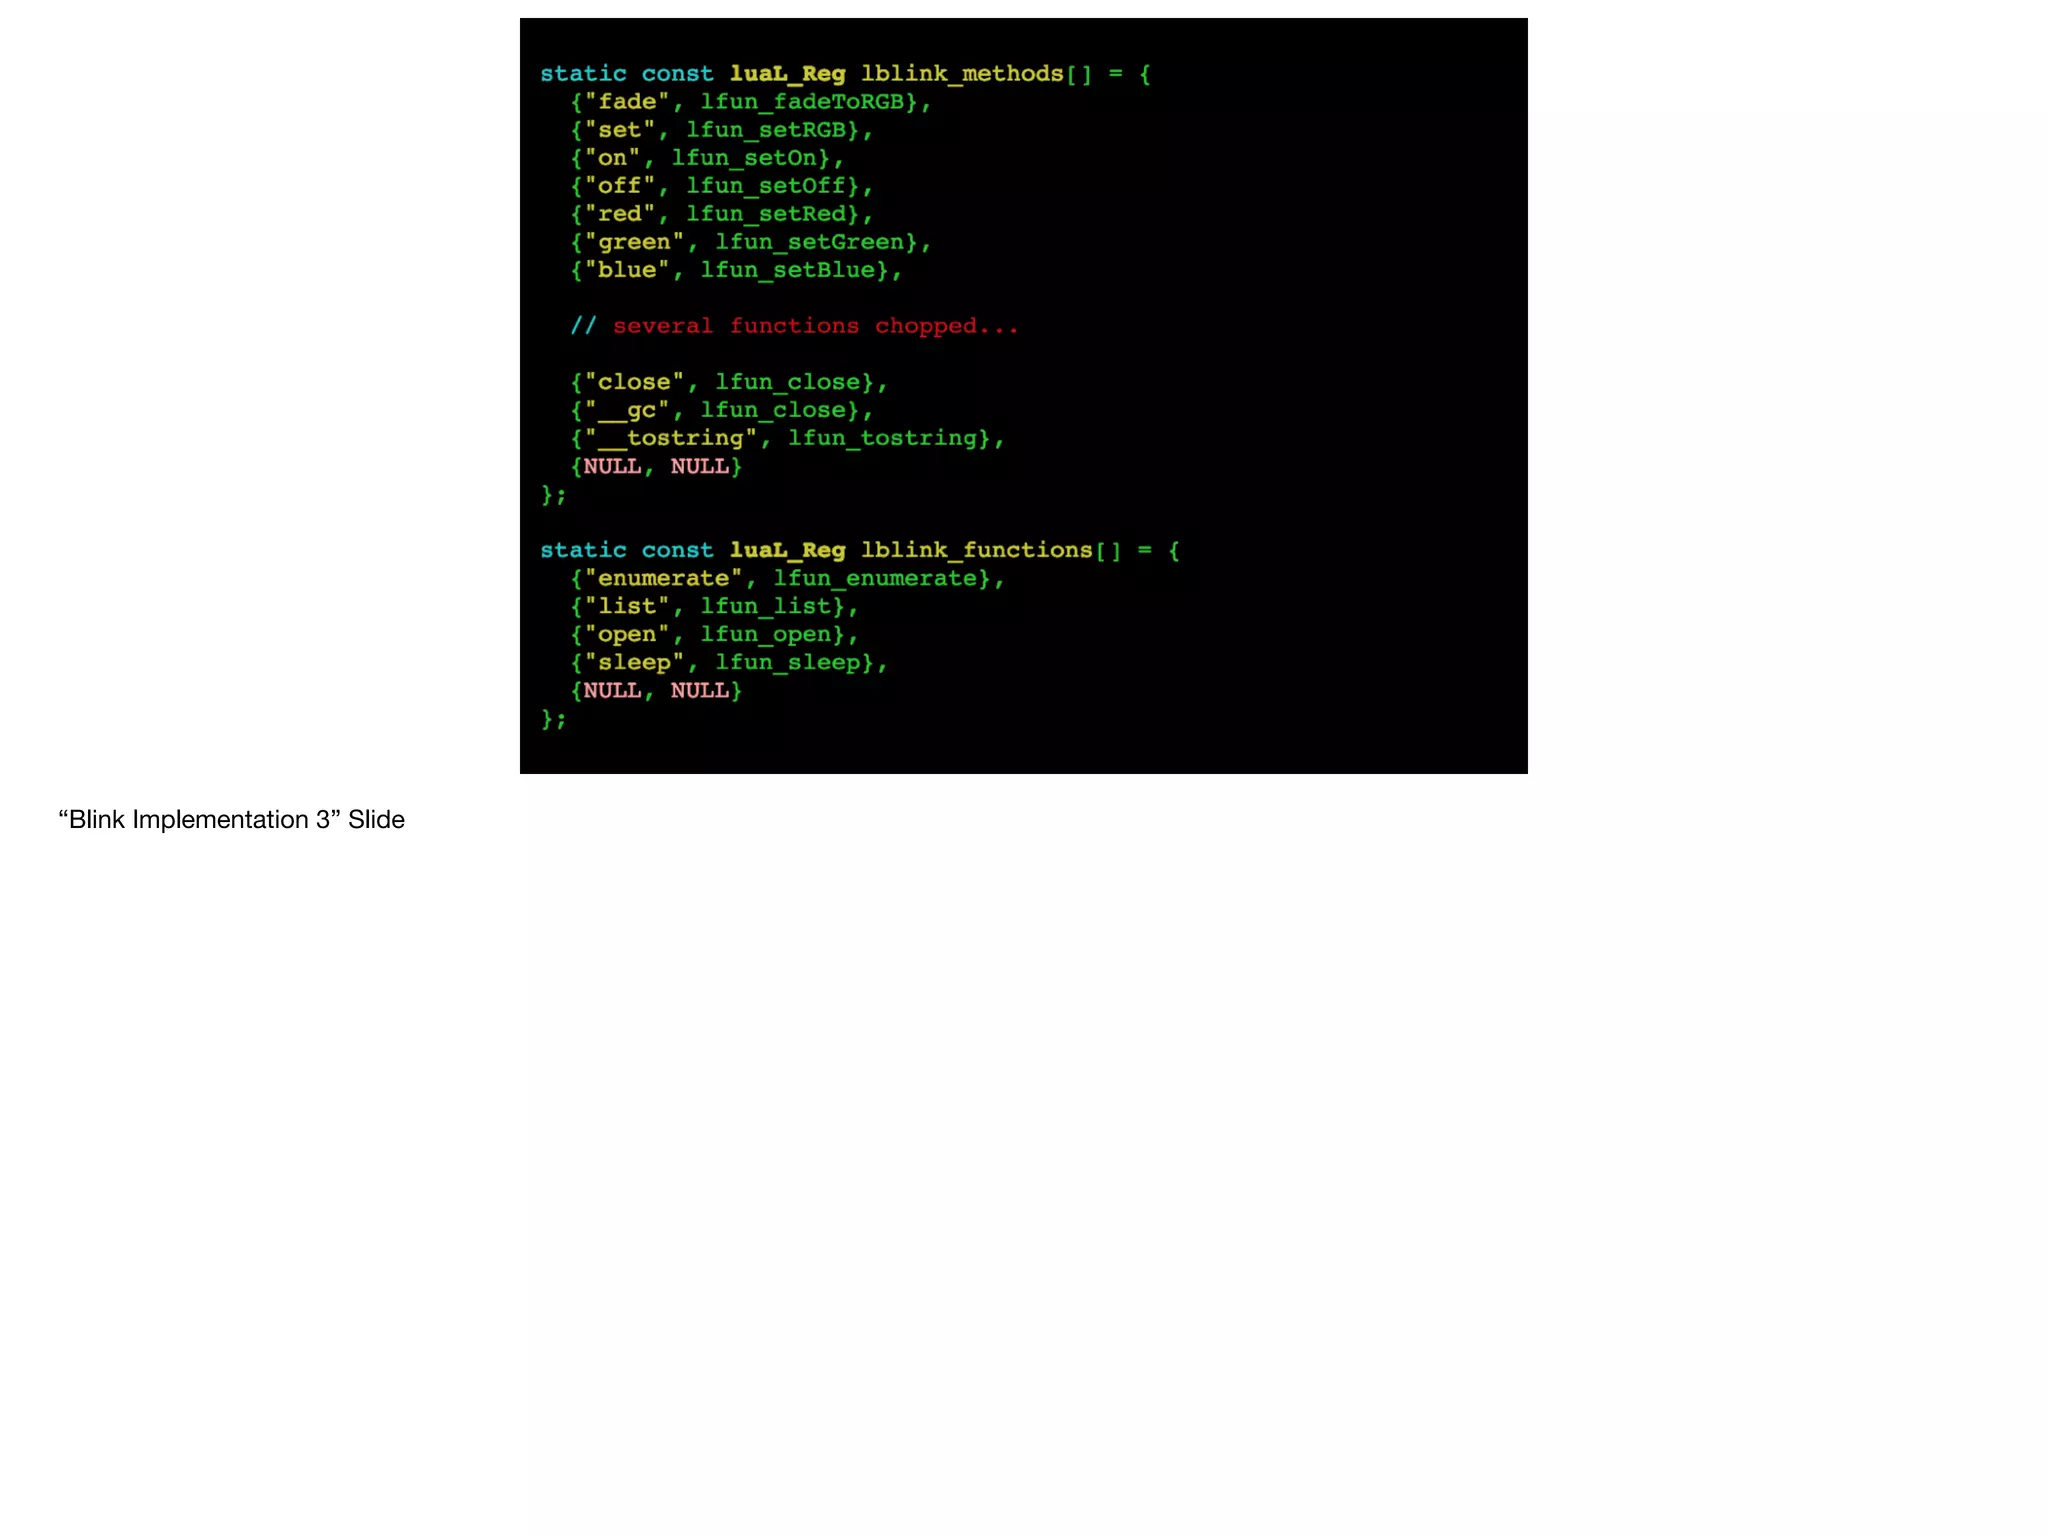Click the {"off", lfun_setOff} entry
2048x1536 pixels.
point(722,186)
